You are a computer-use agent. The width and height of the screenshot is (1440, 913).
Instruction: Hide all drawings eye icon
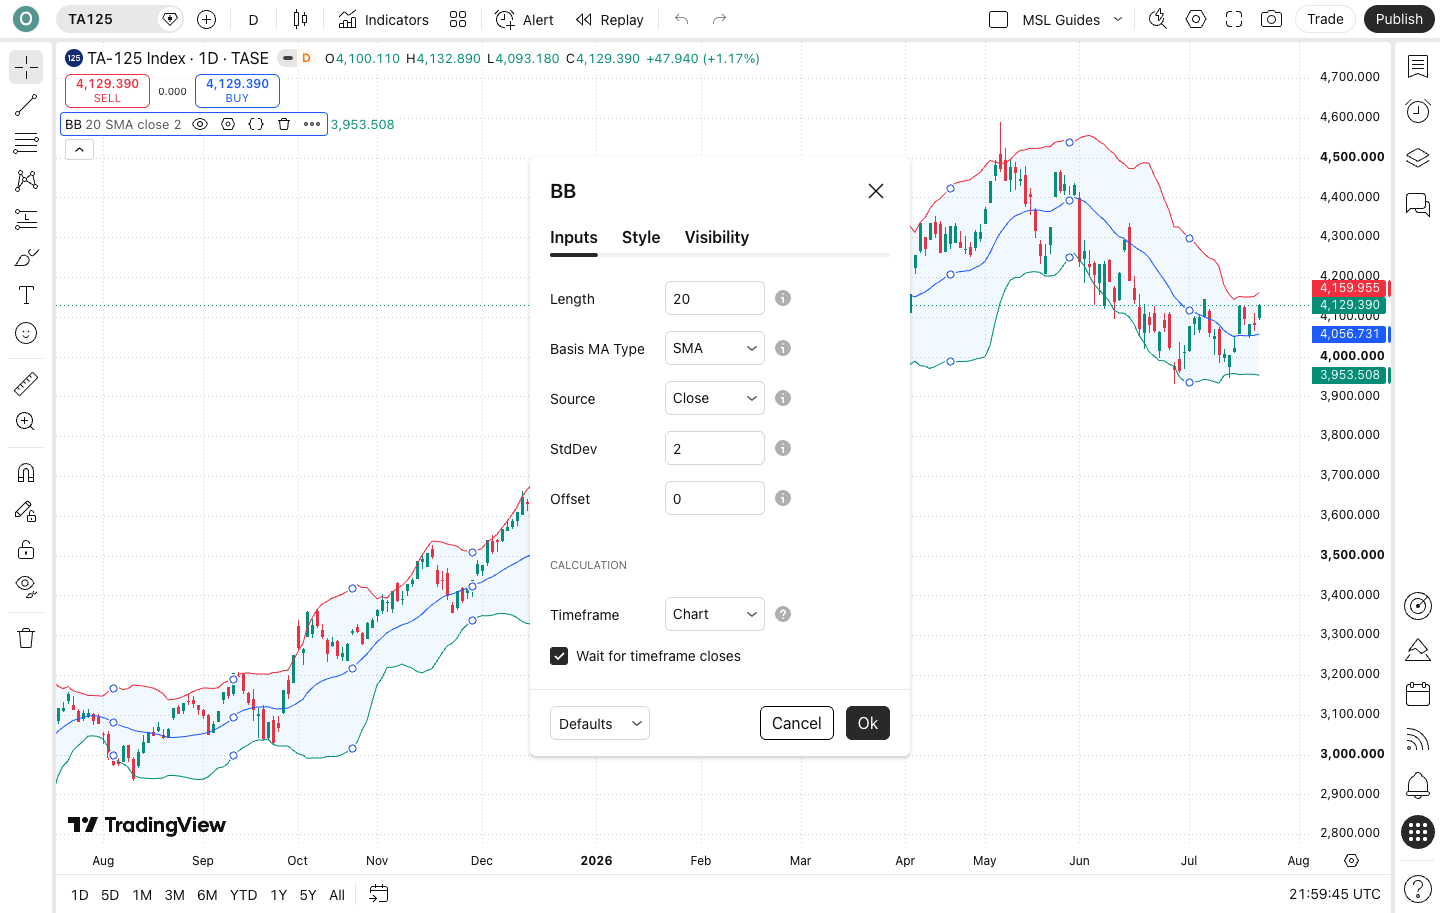26,587
